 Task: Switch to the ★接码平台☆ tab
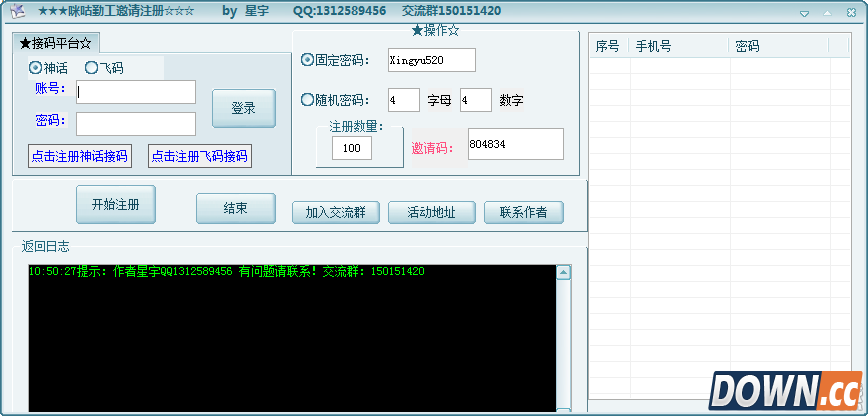pyautogui.click(x=56, y=44)
